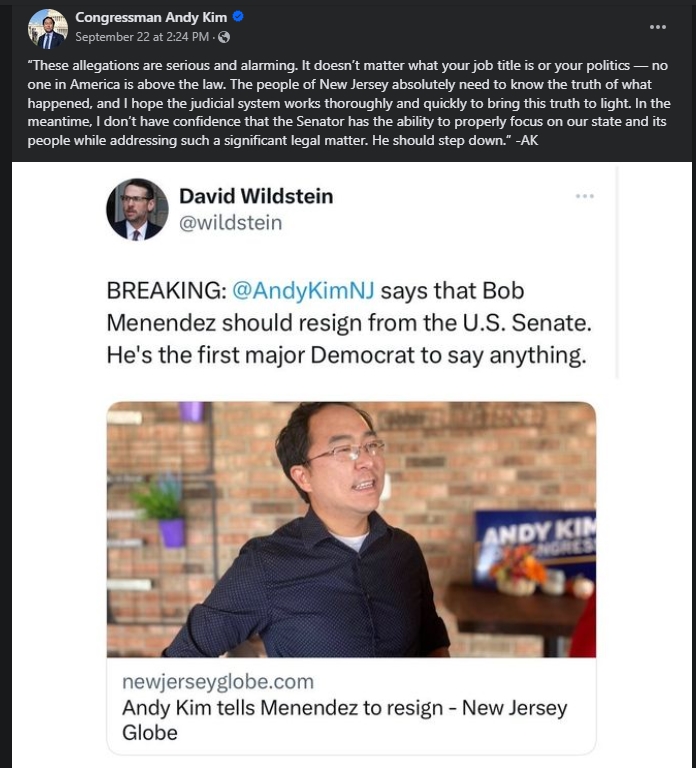Open the embedded tweet's three-dot menu
696x768 pixels.
tap(585, 196)
